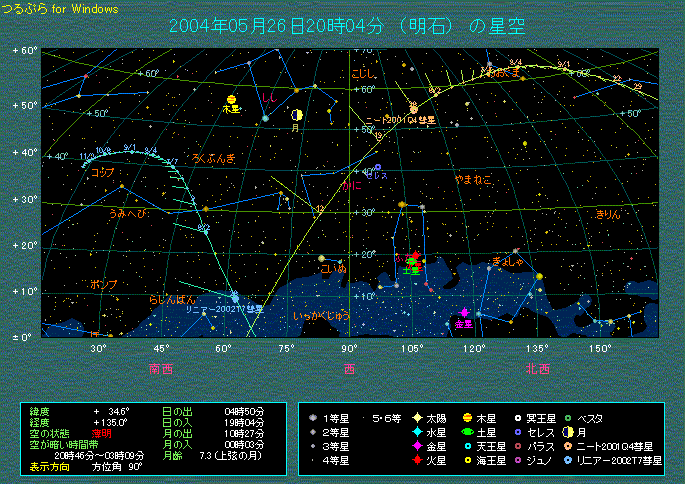Image resolution: width=685 pixels, height=484 pixels.
Task: Click the 西 (west) direction label
Action: click(349, 368)
